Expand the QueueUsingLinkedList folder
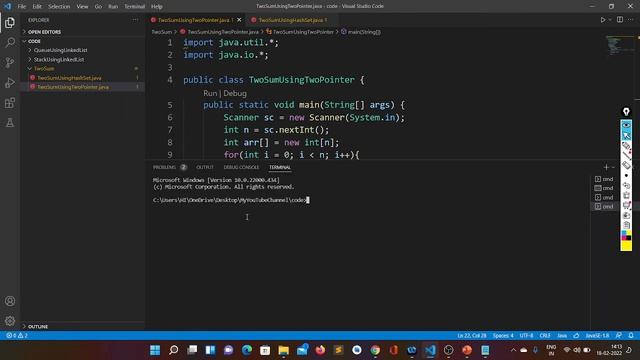The width and height of the screenshot is (640, 360). (83, 50)
